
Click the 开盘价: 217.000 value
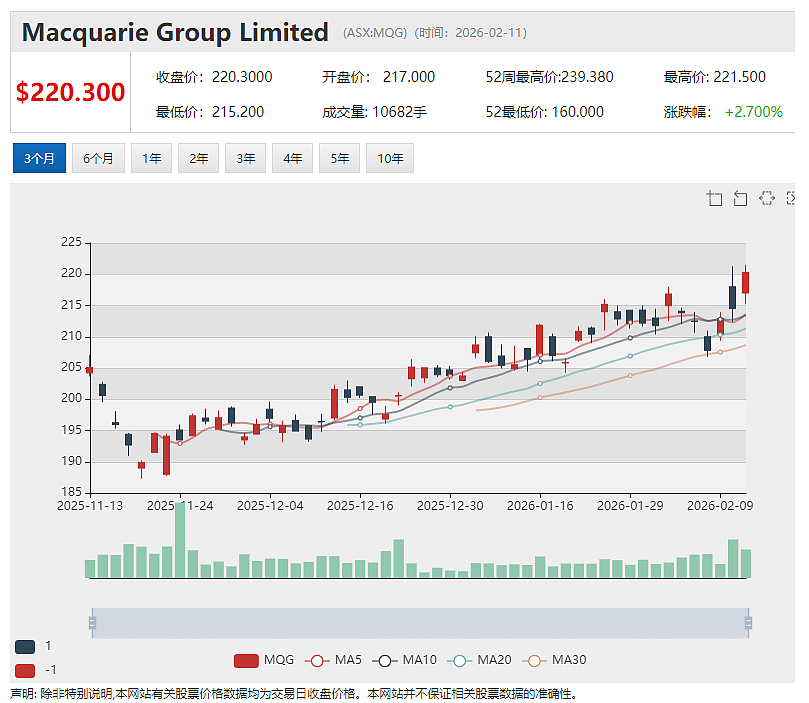tap(379, 77)
